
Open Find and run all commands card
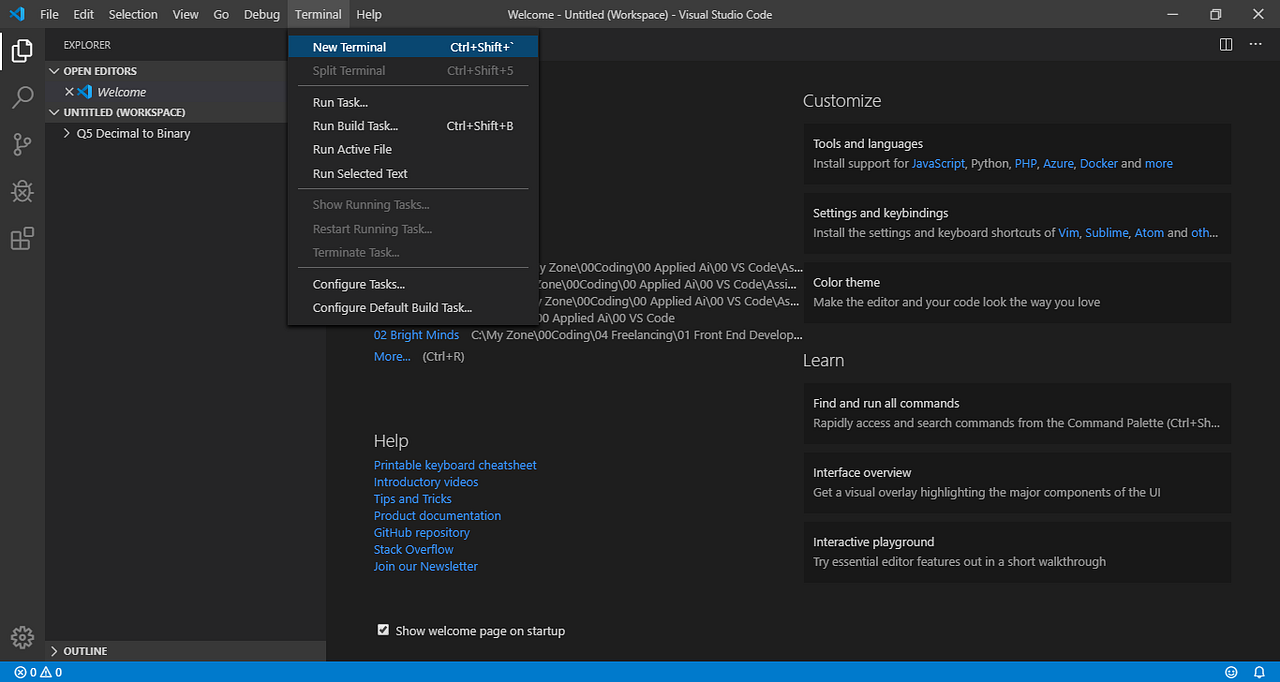1017,413
